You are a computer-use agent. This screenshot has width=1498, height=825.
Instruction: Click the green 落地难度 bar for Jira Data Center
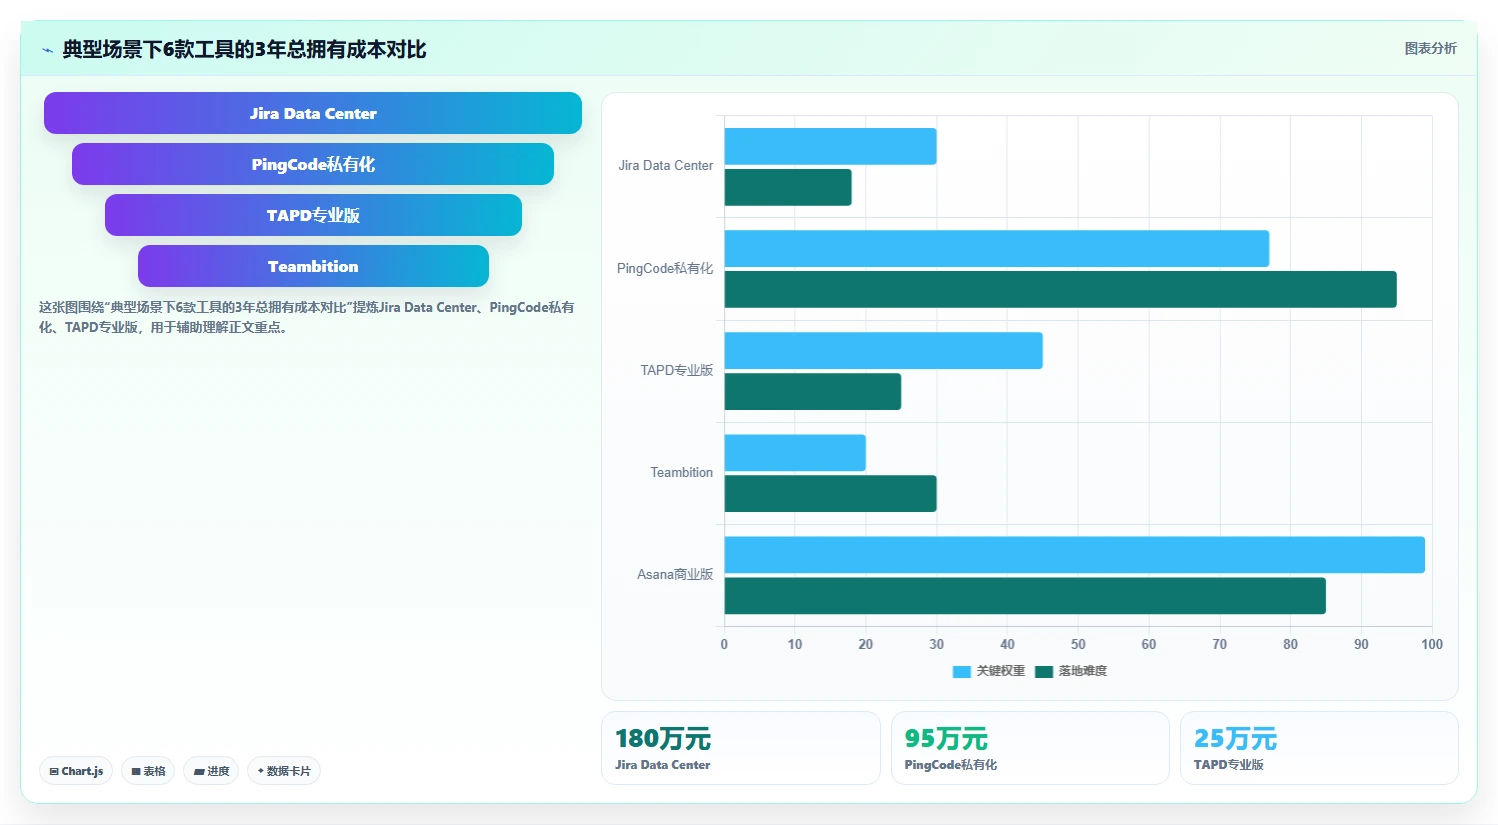(788, 187)
